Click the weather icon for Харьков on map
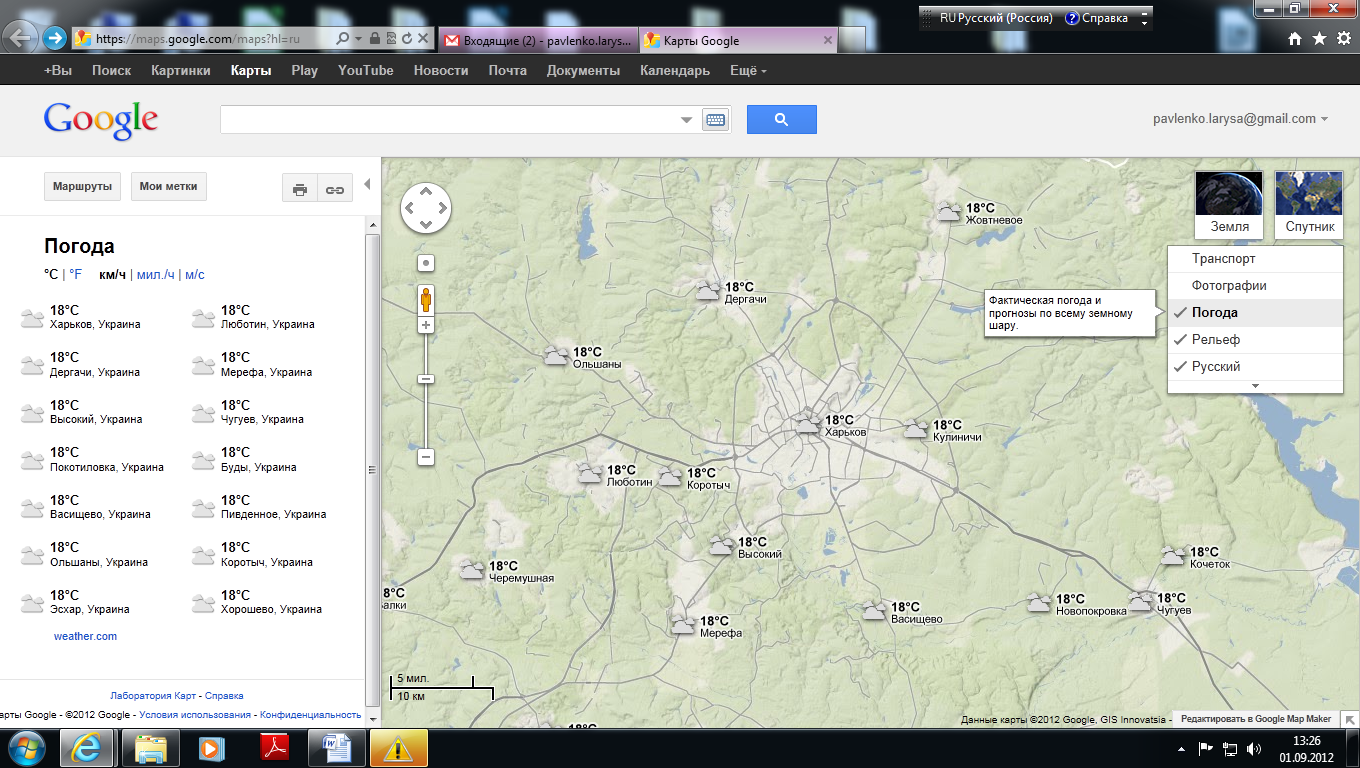 [808, 425]
